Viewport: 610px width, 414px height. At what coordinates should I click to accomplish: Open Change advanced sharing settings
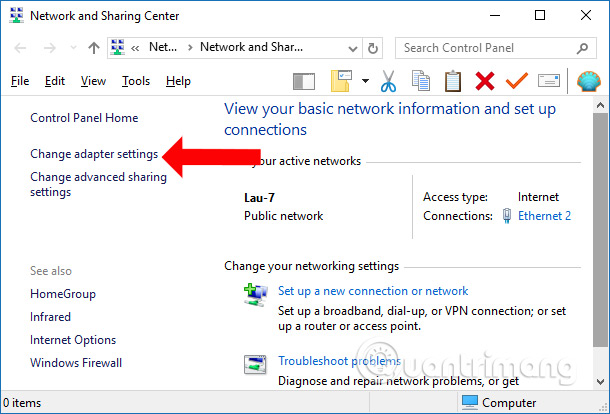point(98,184)
